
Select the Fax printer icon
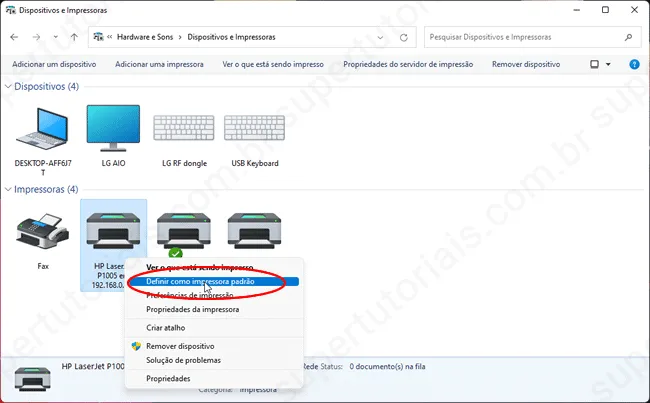tap(43, 231)
